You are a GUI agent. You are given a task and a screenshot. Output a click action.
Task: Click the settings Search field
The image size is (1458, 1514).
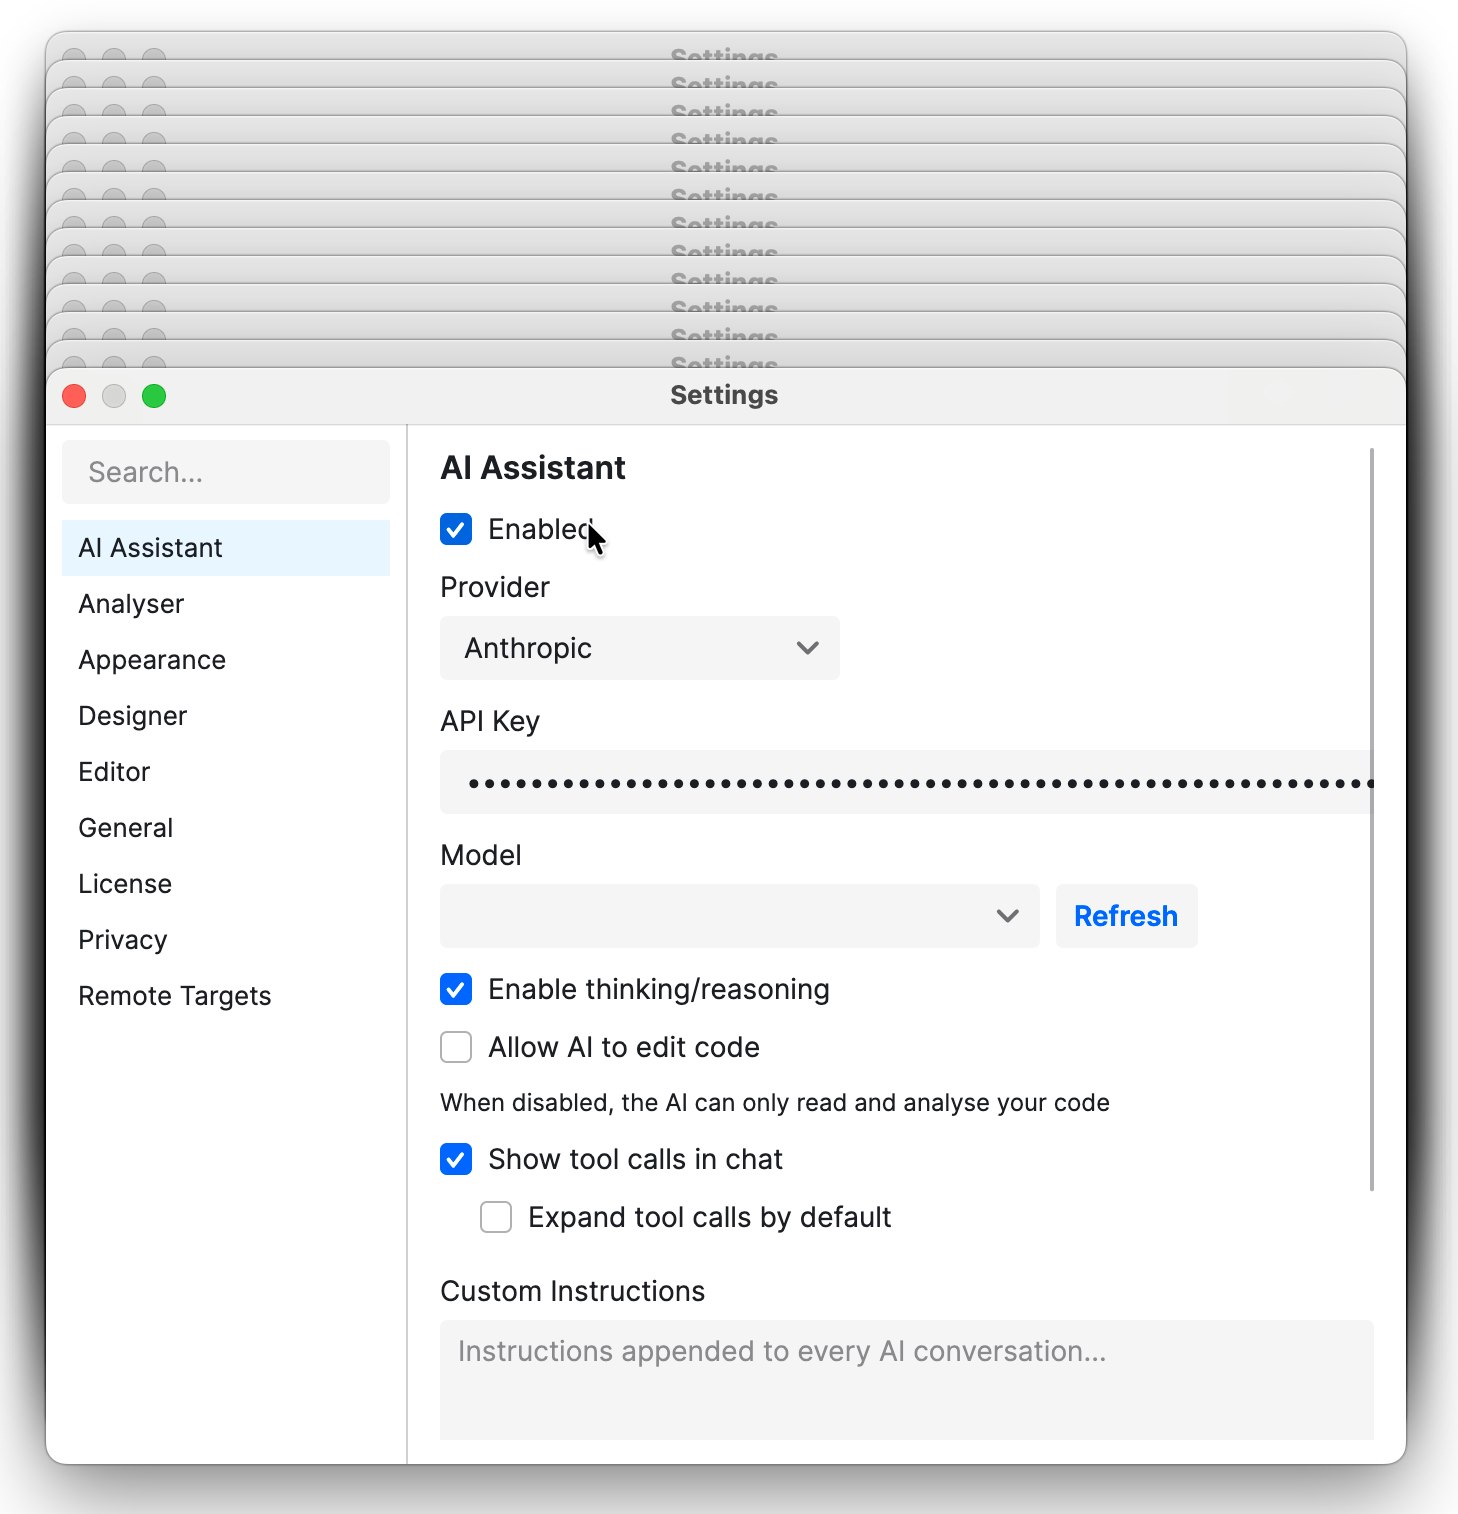[x=226, y=472]
